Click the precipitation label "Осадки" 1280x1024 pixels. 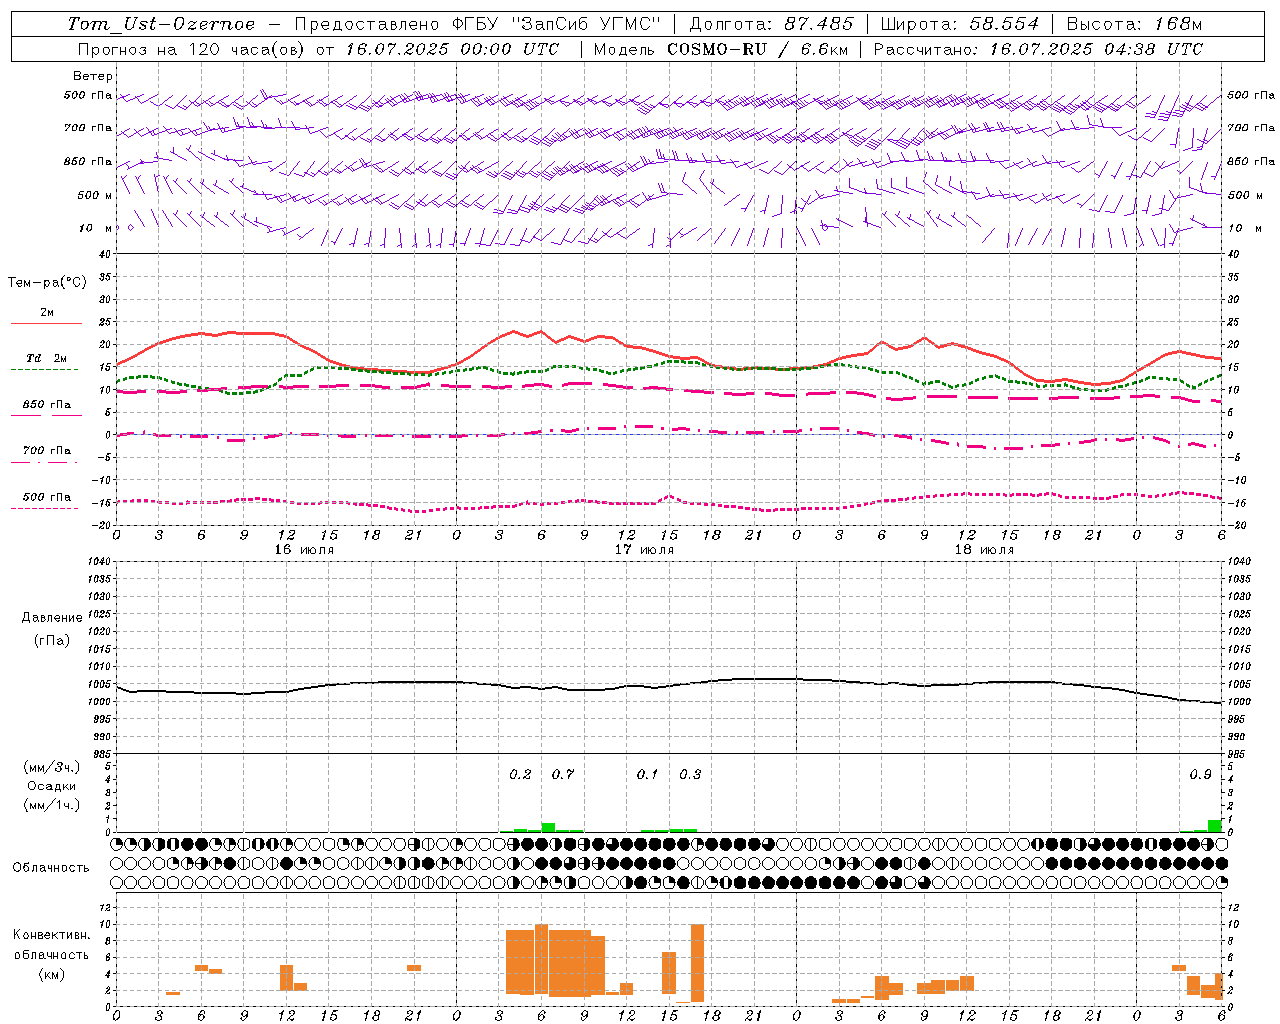[x=52, y=786]
